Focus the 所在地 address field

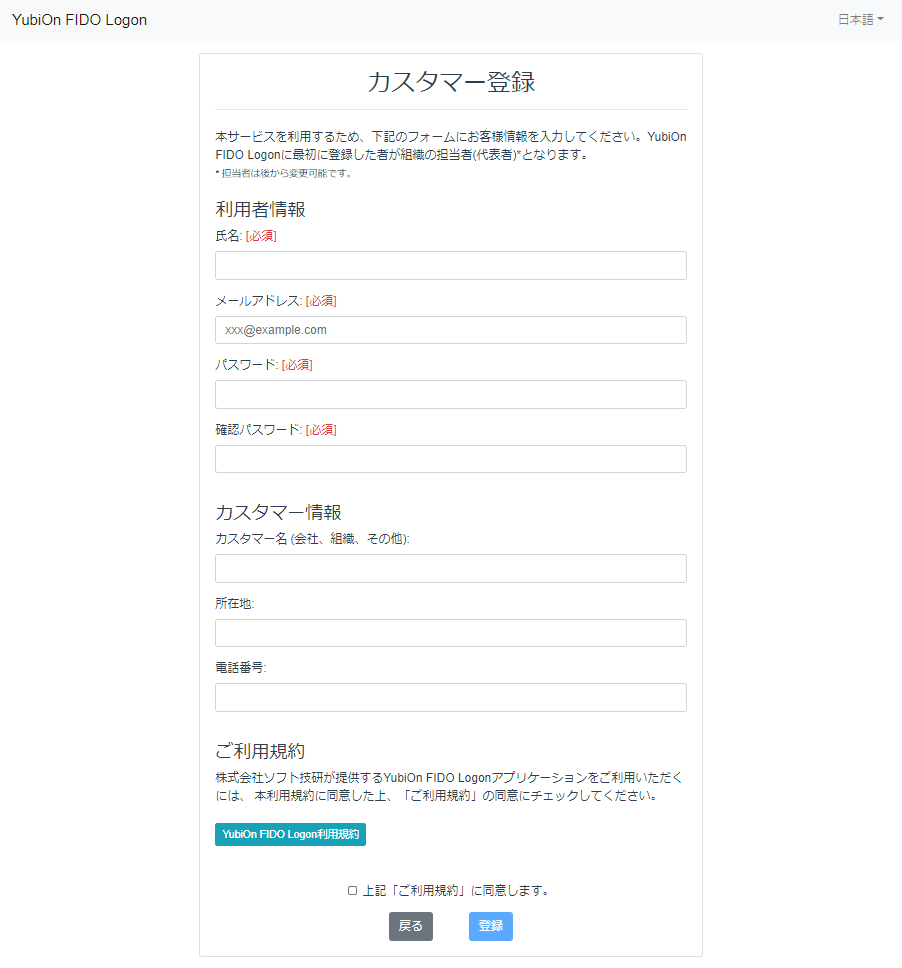(451, 633)
